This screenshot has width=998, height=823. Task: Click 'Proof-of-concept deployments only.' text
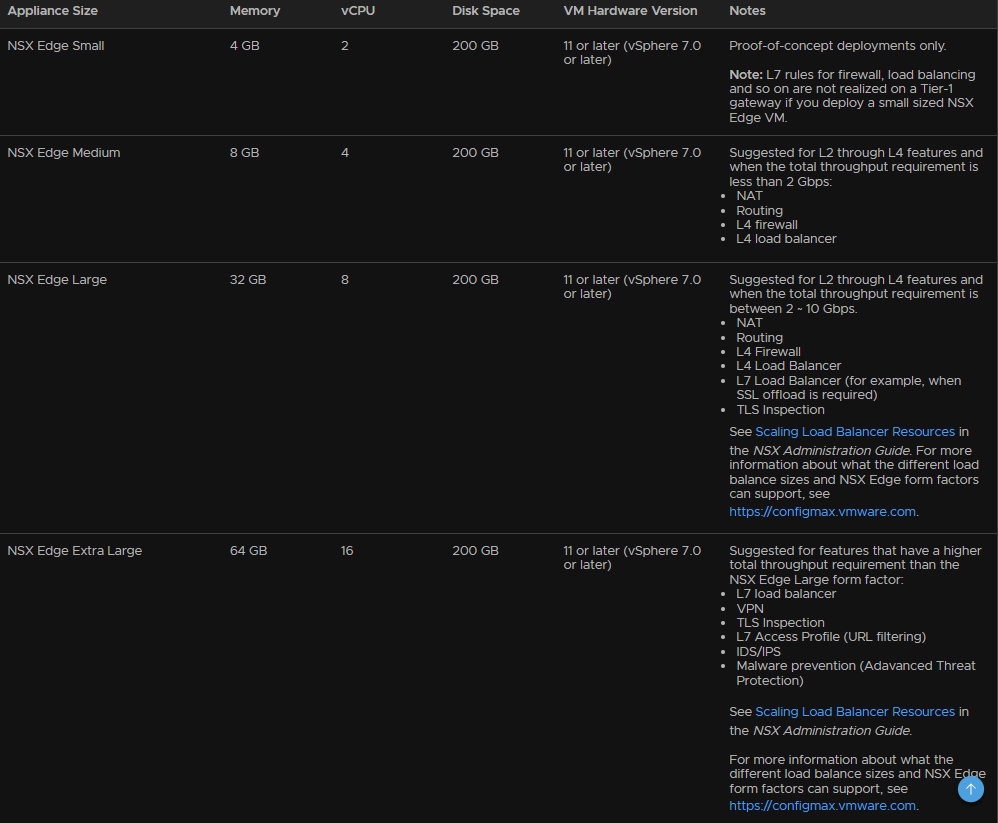pos(838,46)
